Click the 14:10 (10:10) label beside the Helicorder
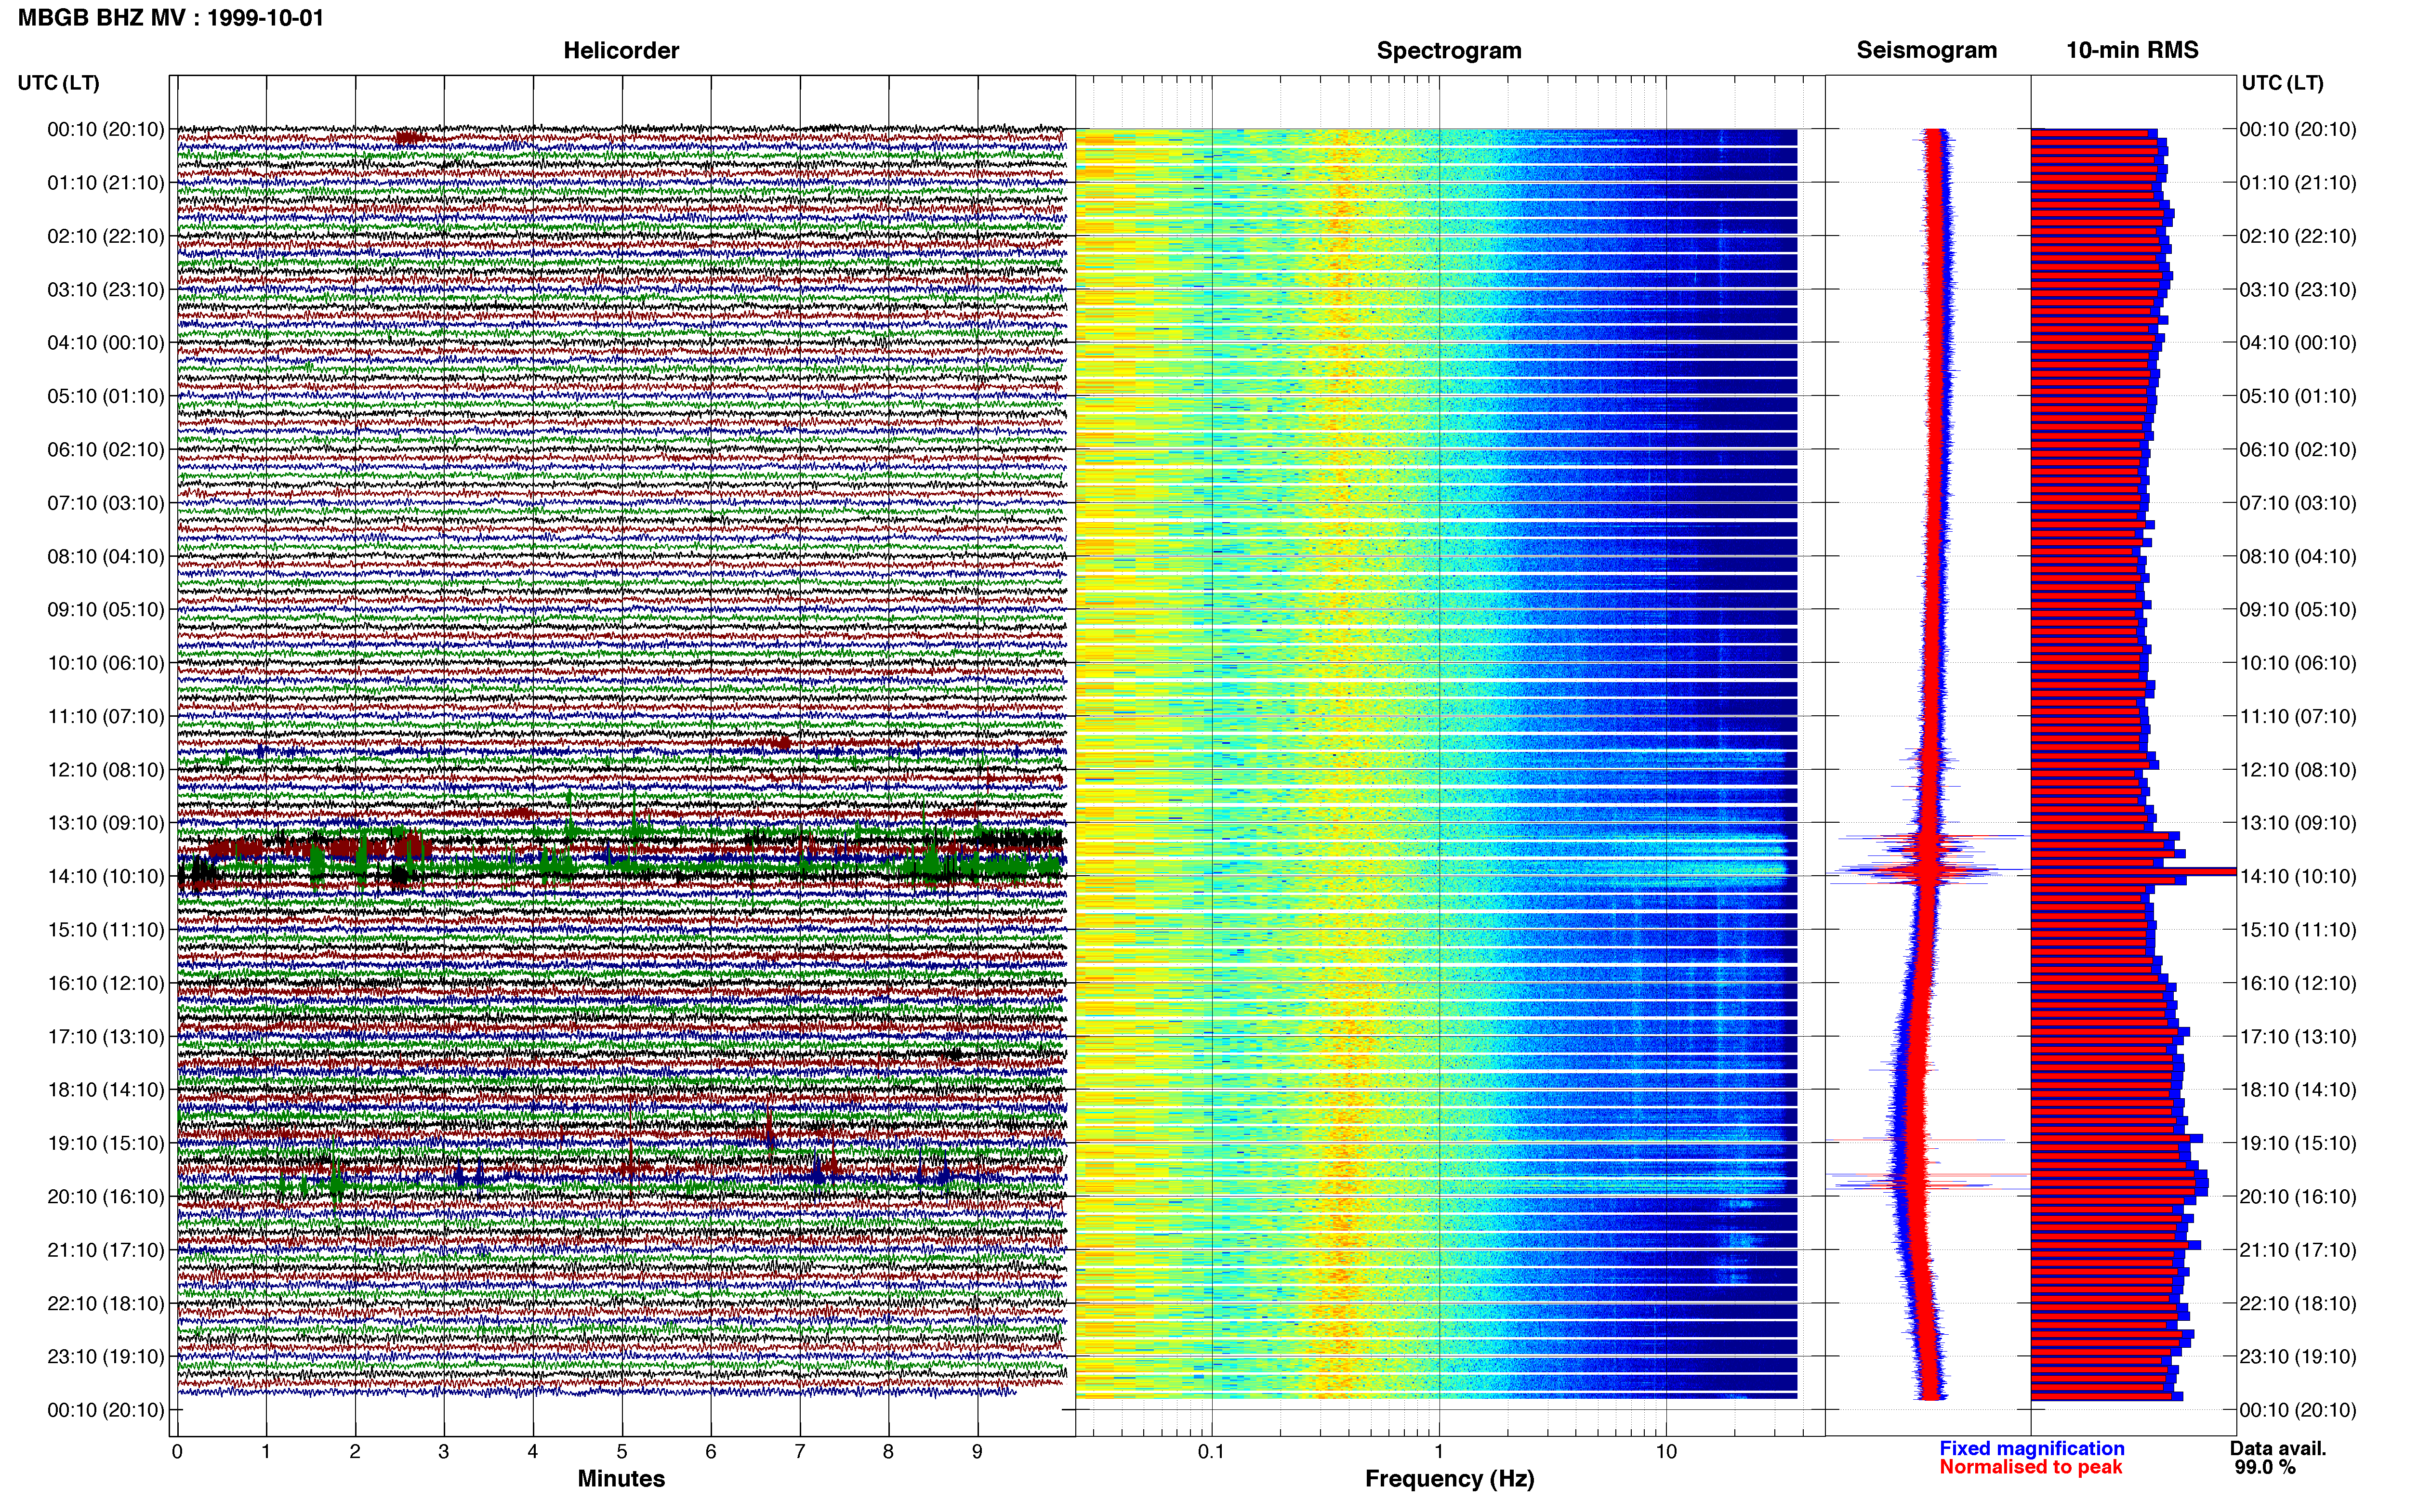The width and height of the screenshot is (2418, 1512). click(106, 877)
